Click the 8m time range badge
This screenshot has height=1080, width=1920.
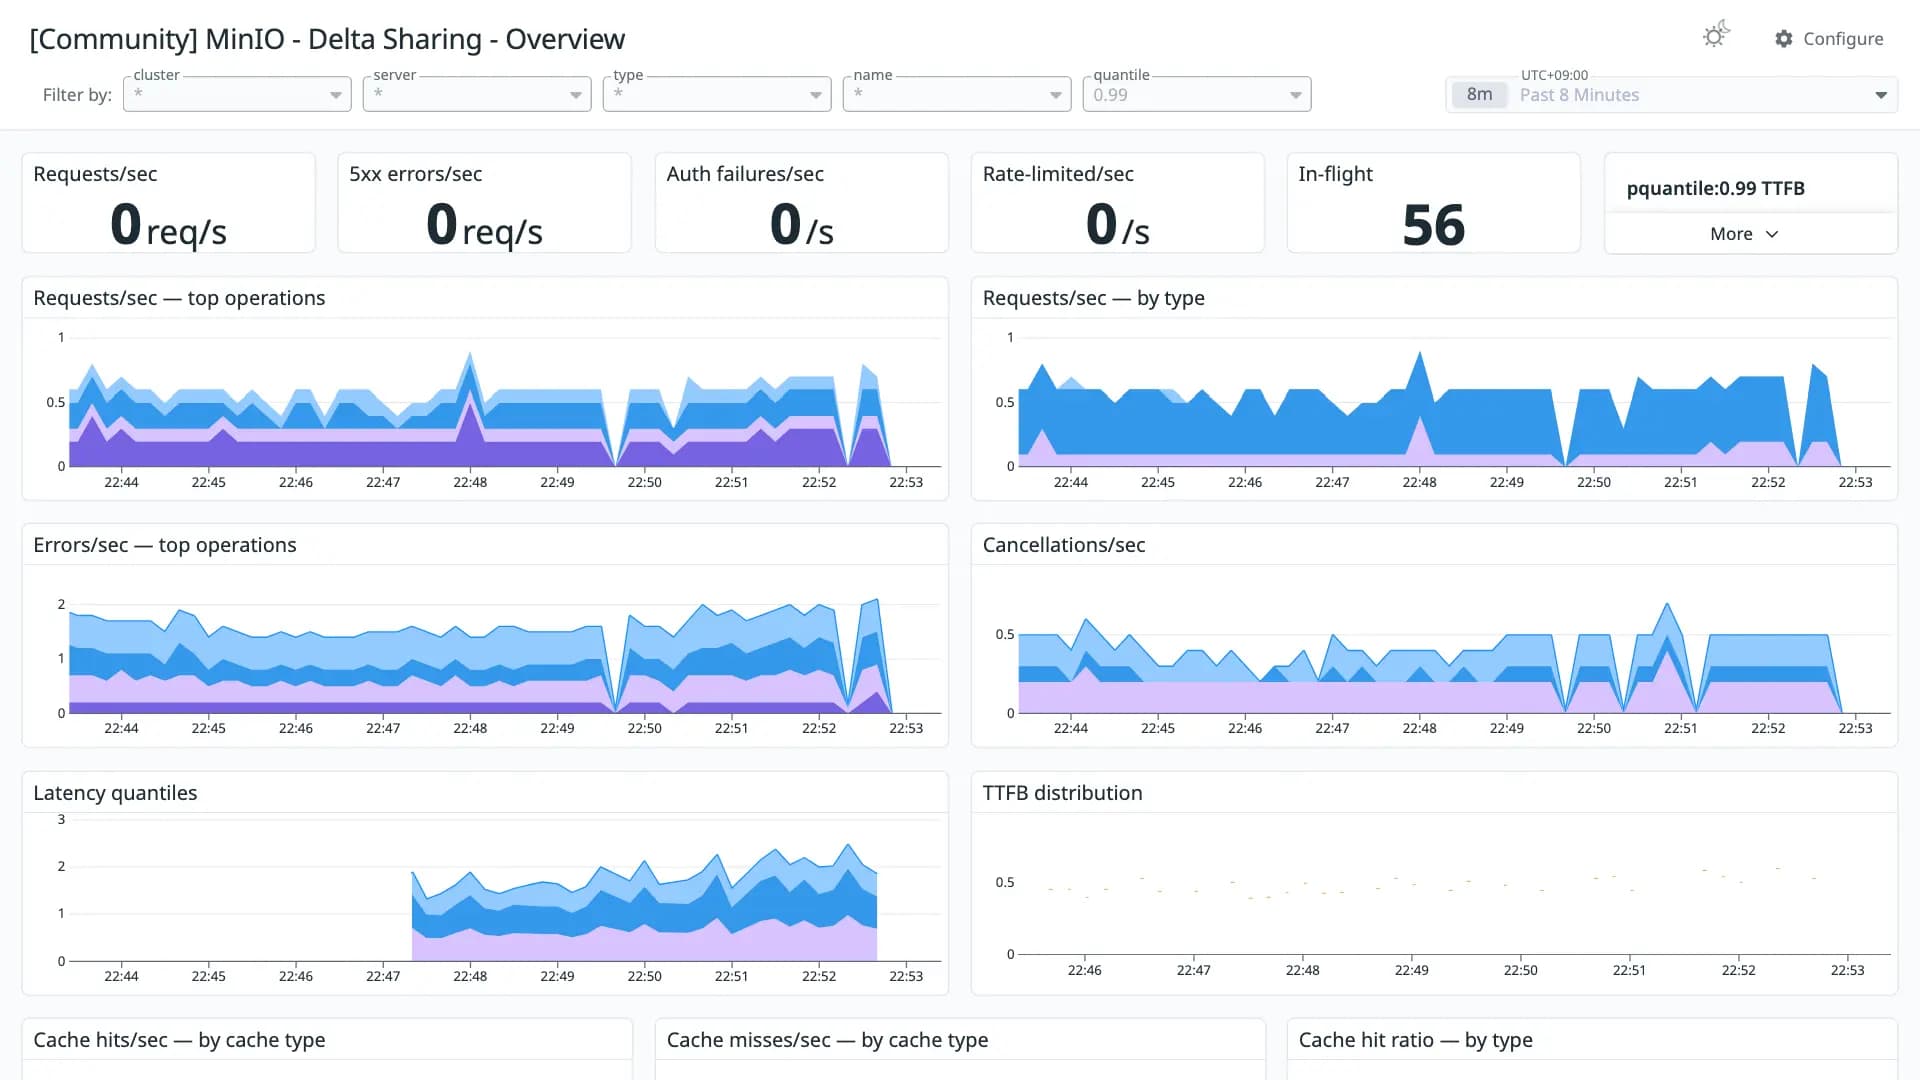(1479, 95)
